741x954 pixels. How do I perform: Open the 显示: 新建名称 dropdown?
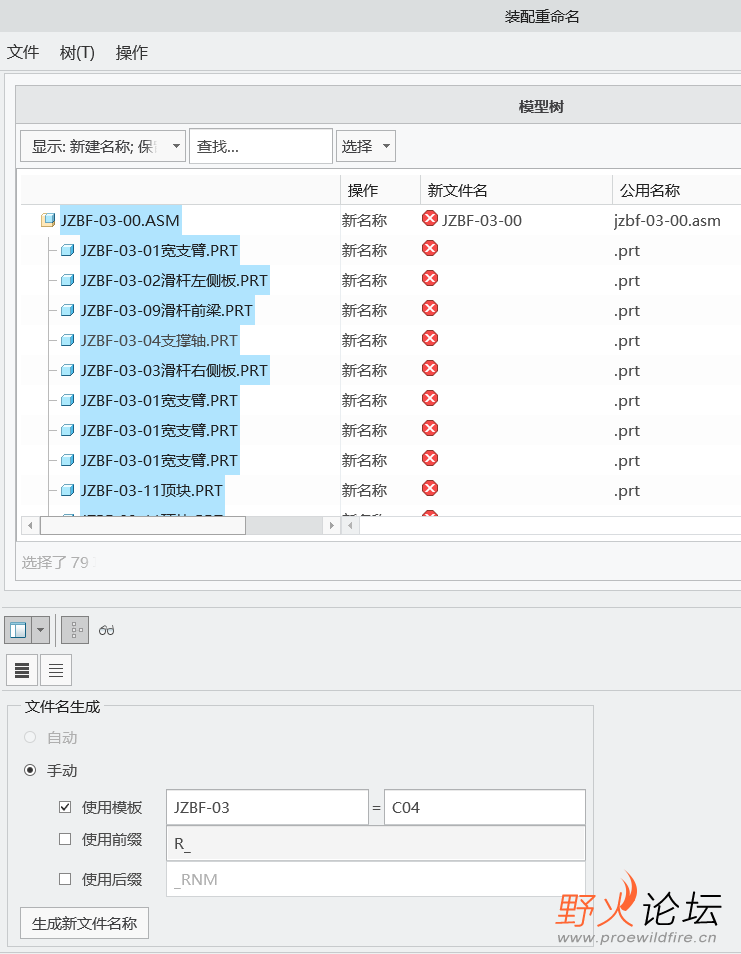coord(103,146)
